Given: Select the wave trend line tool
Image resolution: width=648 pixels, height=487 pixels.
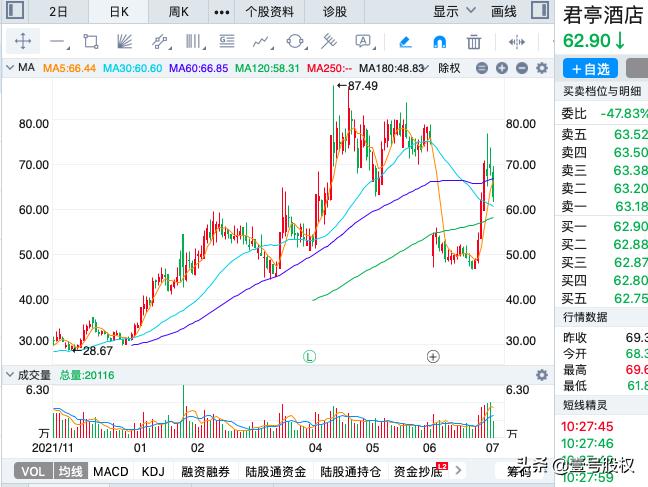Looking at the screenshot, I should [x=262, y=42].
